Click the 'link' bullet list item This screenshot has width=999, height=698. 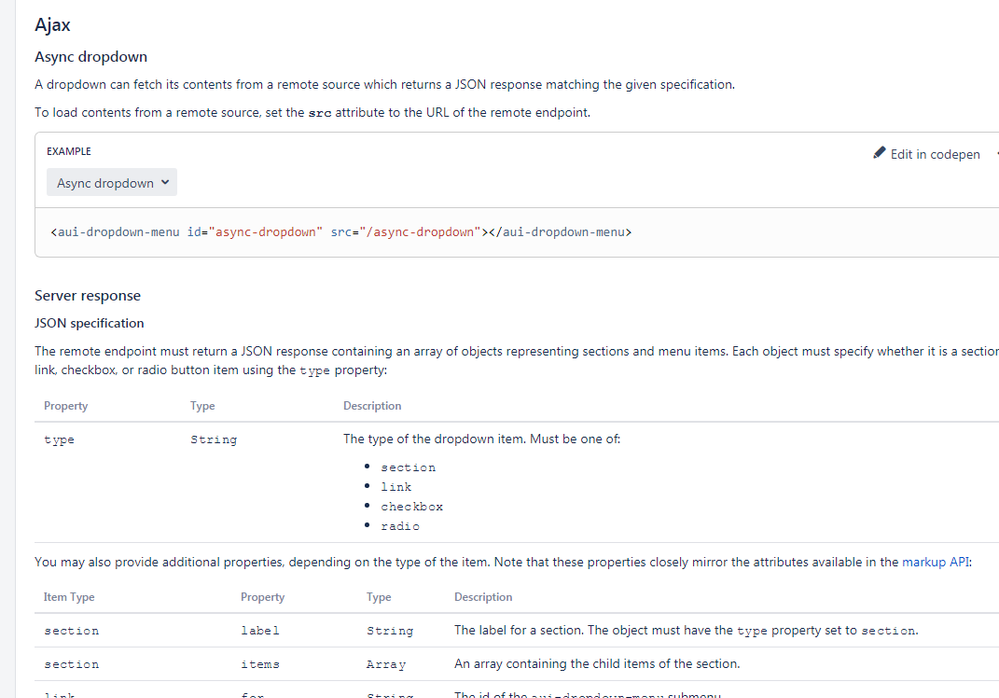point(396,487)
